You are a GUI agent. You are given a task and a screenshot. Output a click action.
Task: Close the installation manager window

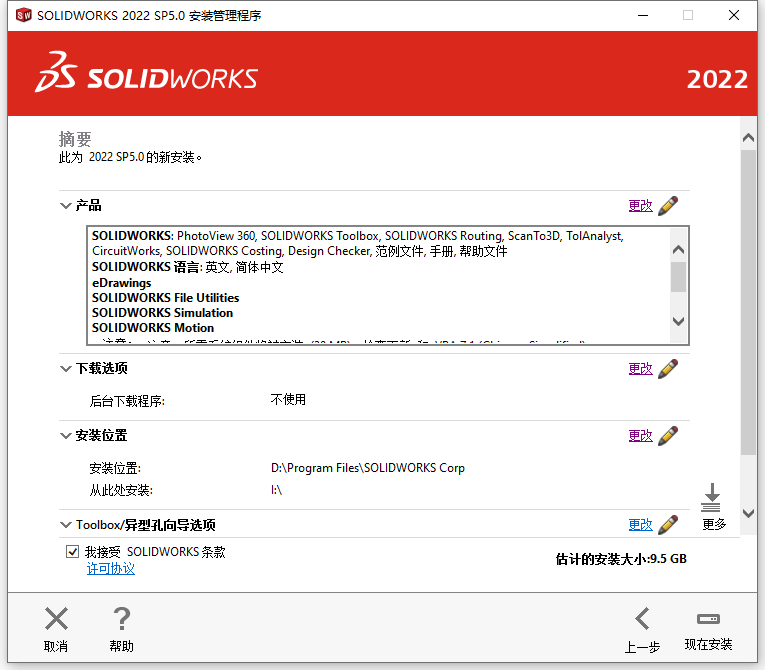point(734,16)
